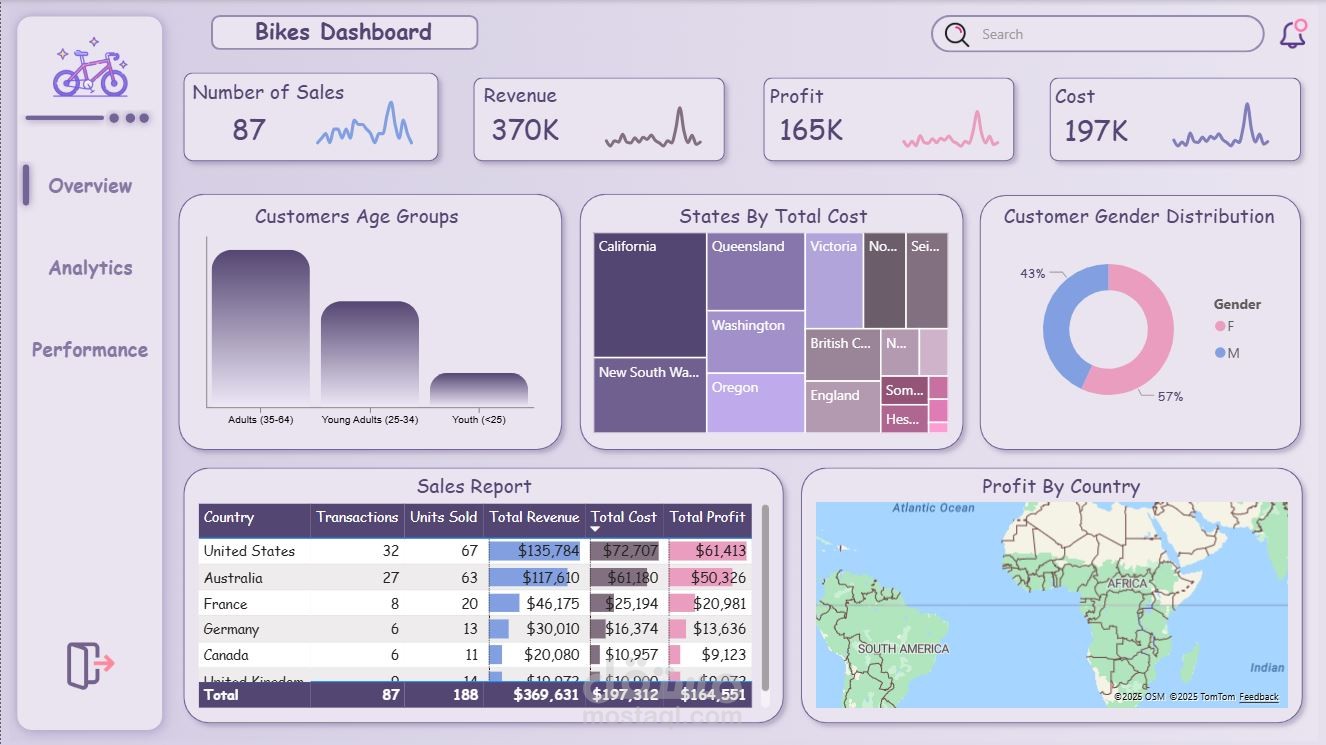Open the notifications bell icon
1326x745 pixels.
[x=1293, y=34]
